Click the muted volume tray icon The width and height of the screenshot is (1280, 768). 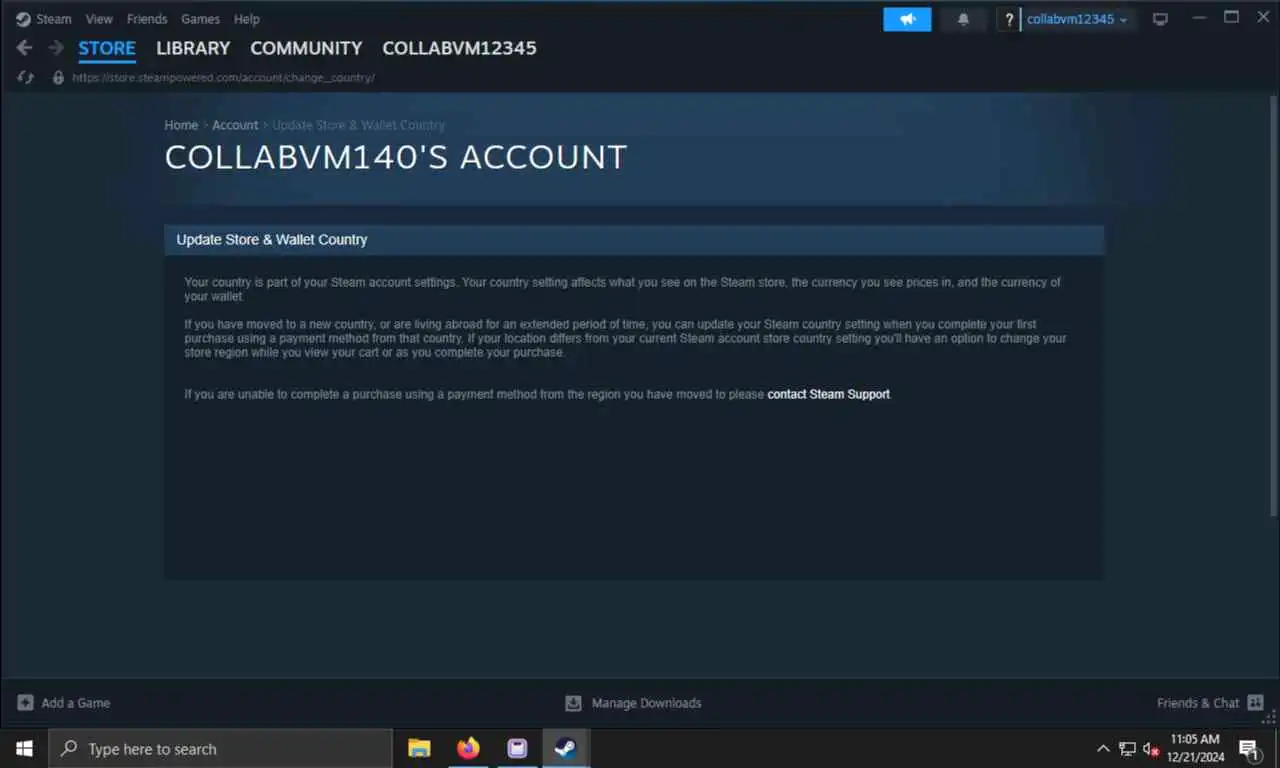pyautogui.click(x=1150, y=748)
